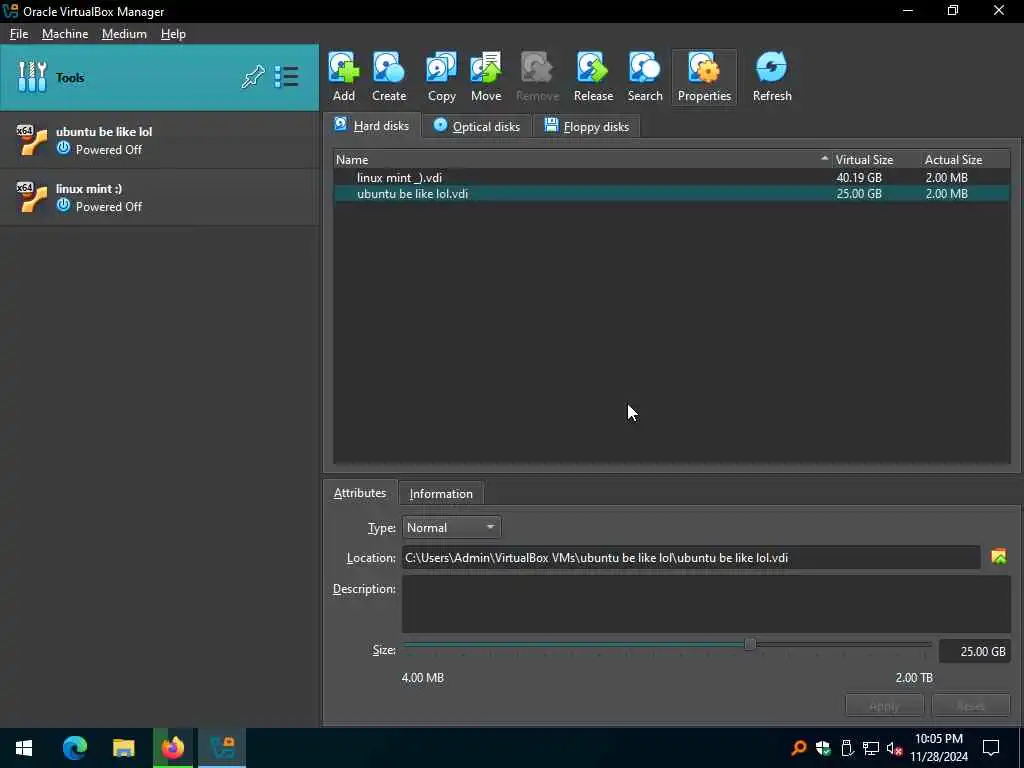Switch to the Floppy disks tab
This screenshot has height=768, width=1024.
click(586, 126)
